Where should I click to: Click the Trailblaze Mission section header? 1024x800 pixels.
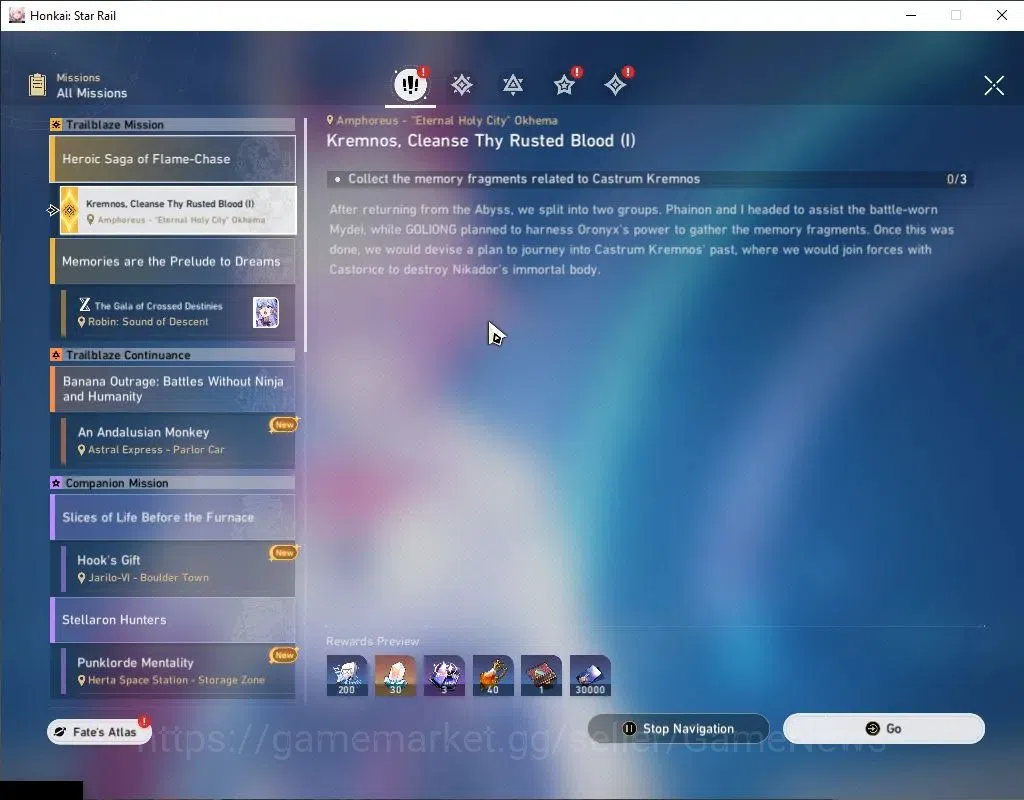pyautogui.click(x=172, y=125)
